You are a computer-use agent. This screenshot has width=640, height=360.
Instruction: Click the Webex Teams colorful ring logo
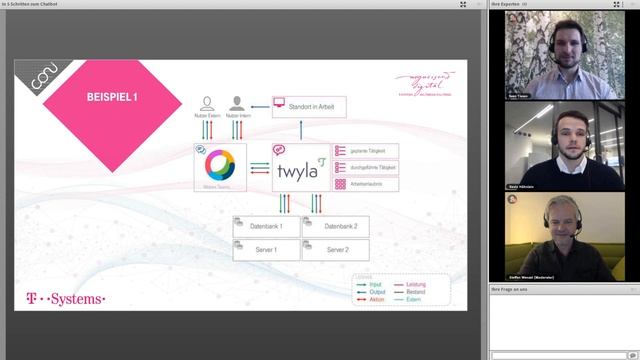click(x=220, y=165)
